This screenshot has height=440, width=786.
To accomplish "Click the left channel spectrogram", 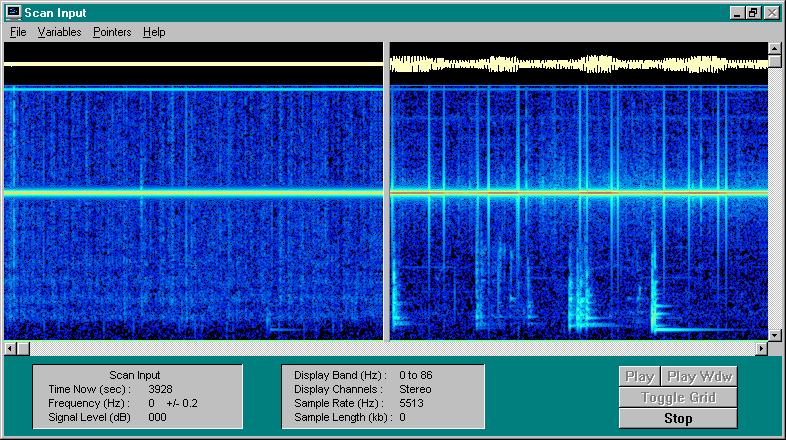I will pyautogui.click(x=193, y=213).
